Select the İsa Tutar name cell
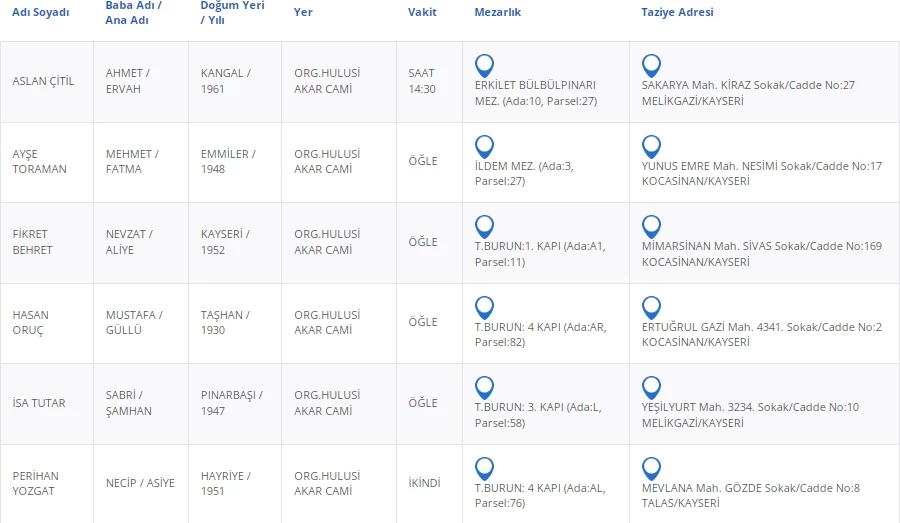Image resolution: width=900 pixels, height=523 pixels. (x=39, y=403)
